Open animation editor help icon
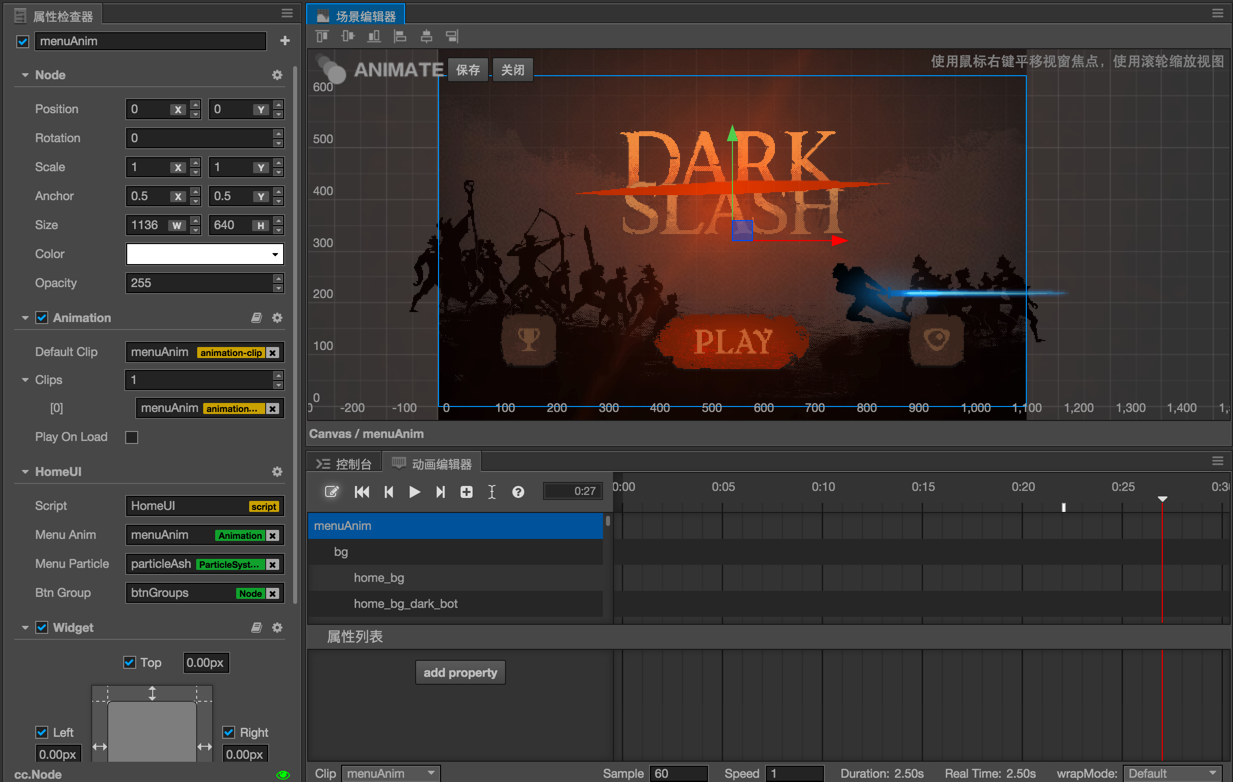1233x782 pixels. 518,492
